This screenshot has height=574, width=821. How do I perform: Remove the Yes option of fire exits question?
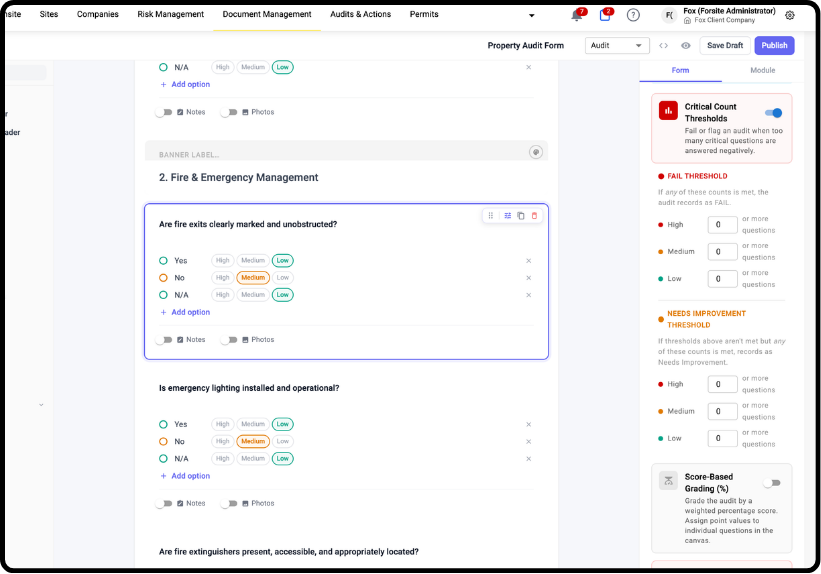528,261
